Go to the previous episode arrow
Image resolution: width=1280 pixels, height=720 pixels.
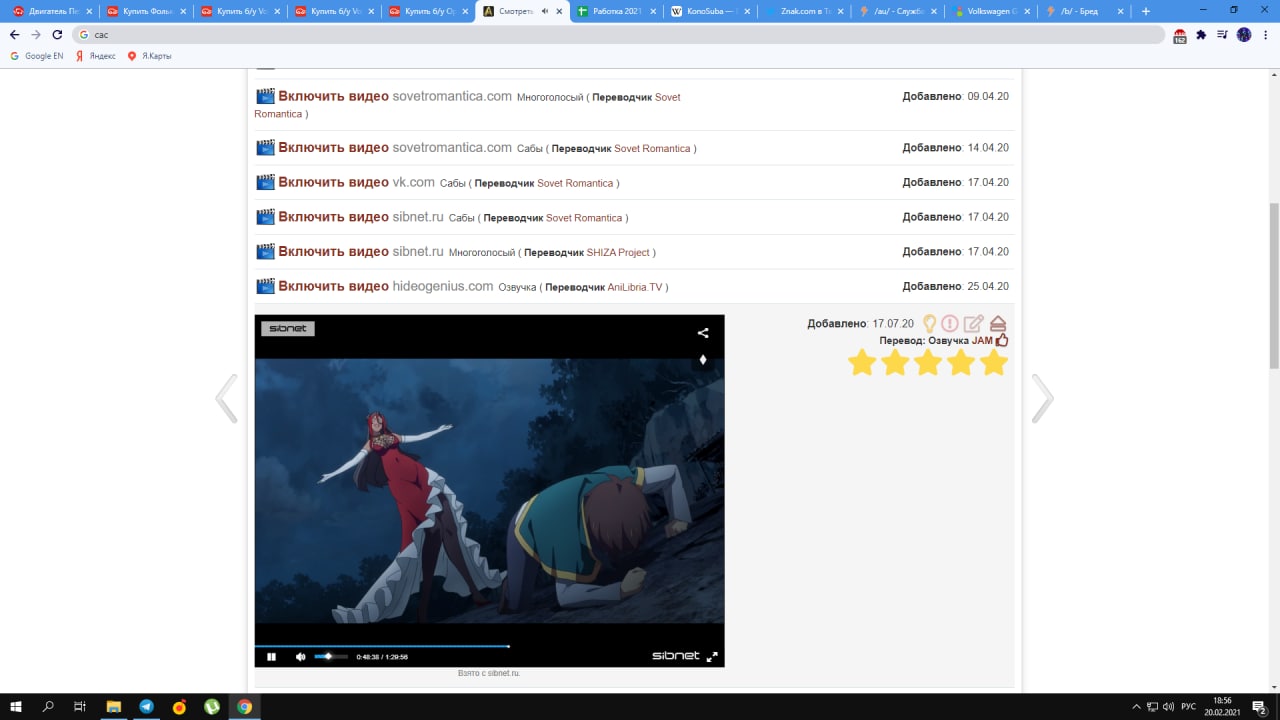(227, 398)
